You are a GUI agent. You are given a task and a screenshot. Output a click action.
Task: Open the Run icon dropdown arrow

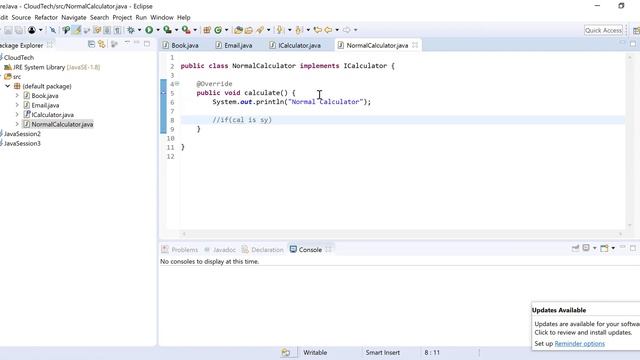click(x=158, y=30)
